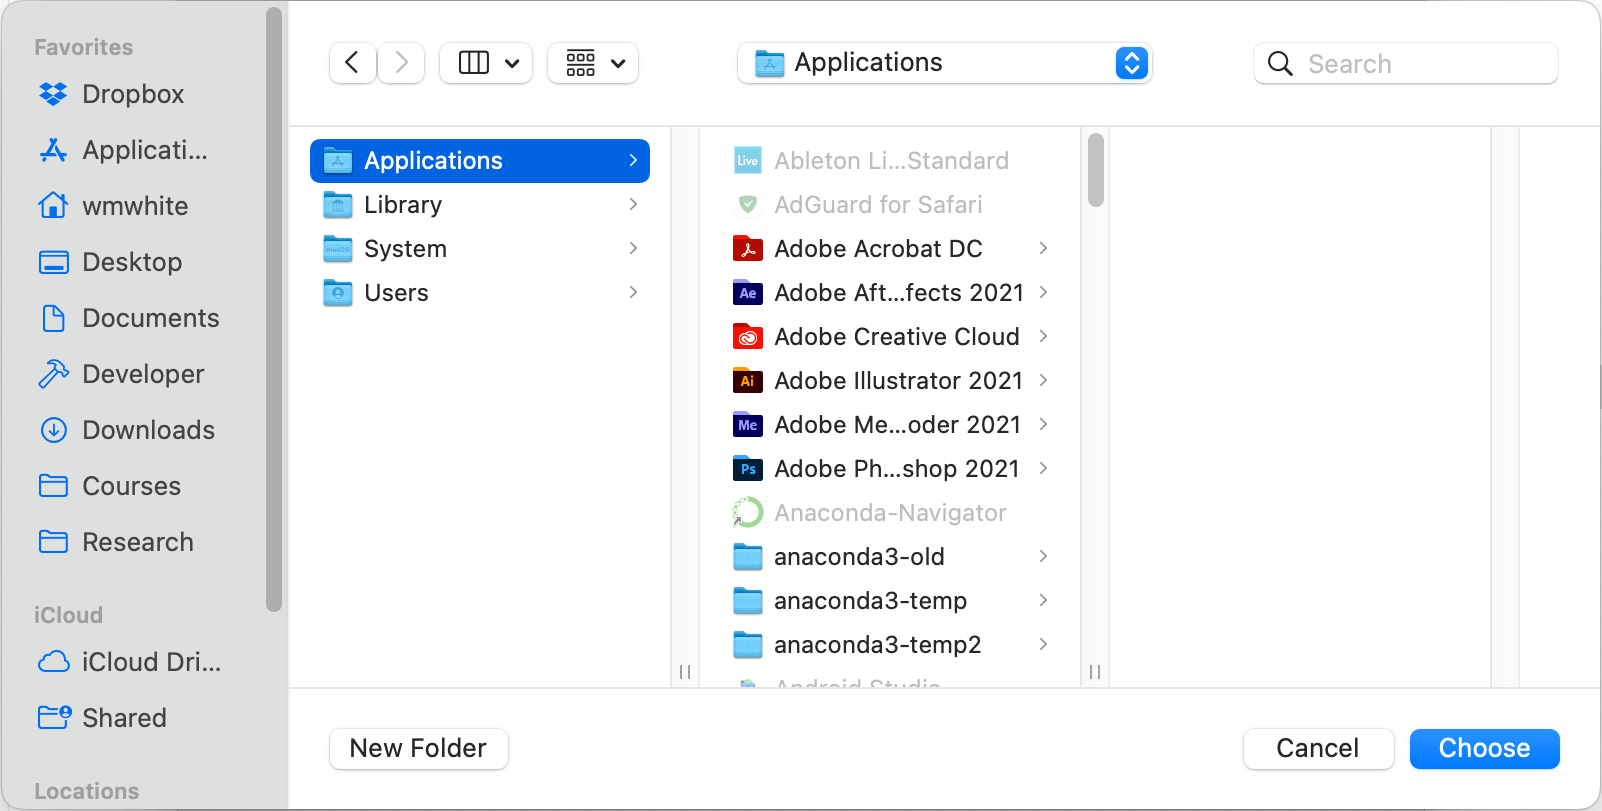This screenshot has height=811, width=1602.
Task: Open the item grouping options dropdown
Action: pos(594,63)
